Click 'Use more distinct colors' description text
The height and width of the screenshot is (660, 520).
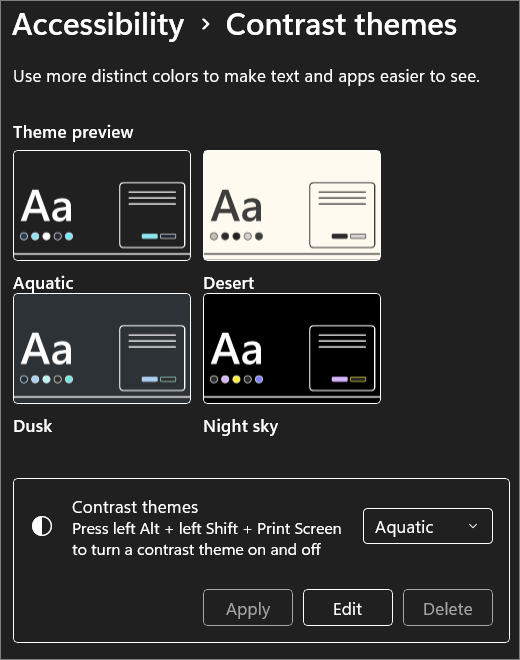click(246, 77)
